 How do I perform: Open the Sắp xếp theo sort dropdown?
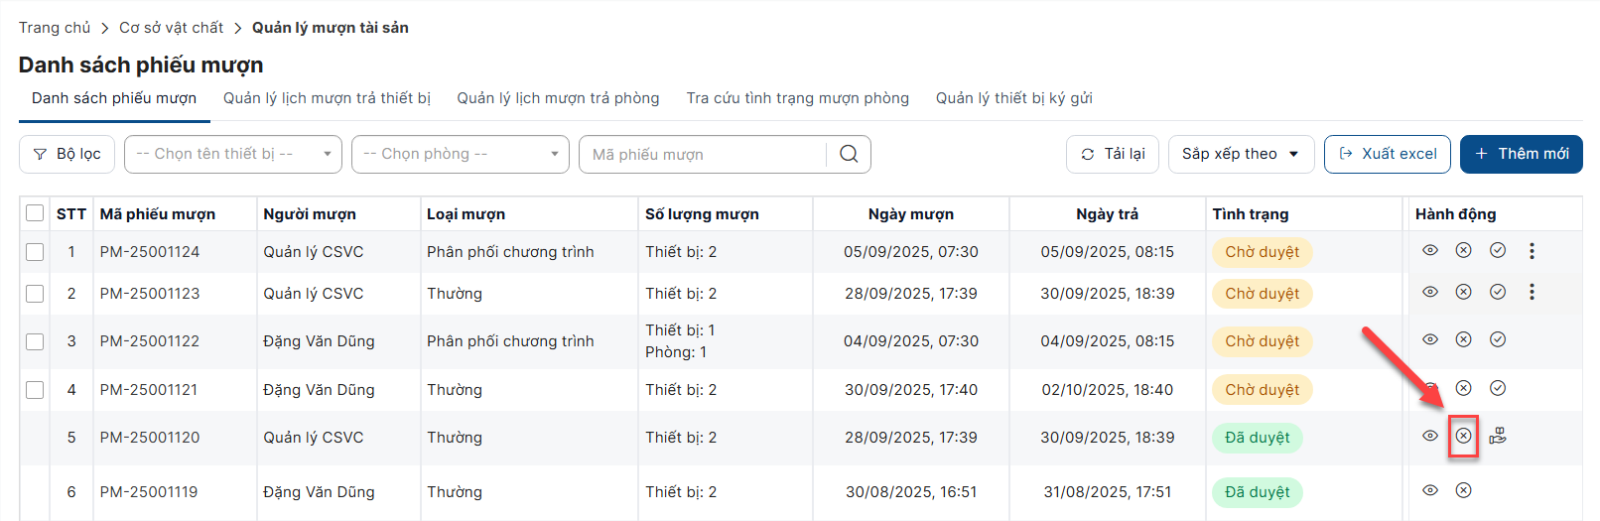click(1240, 154)
